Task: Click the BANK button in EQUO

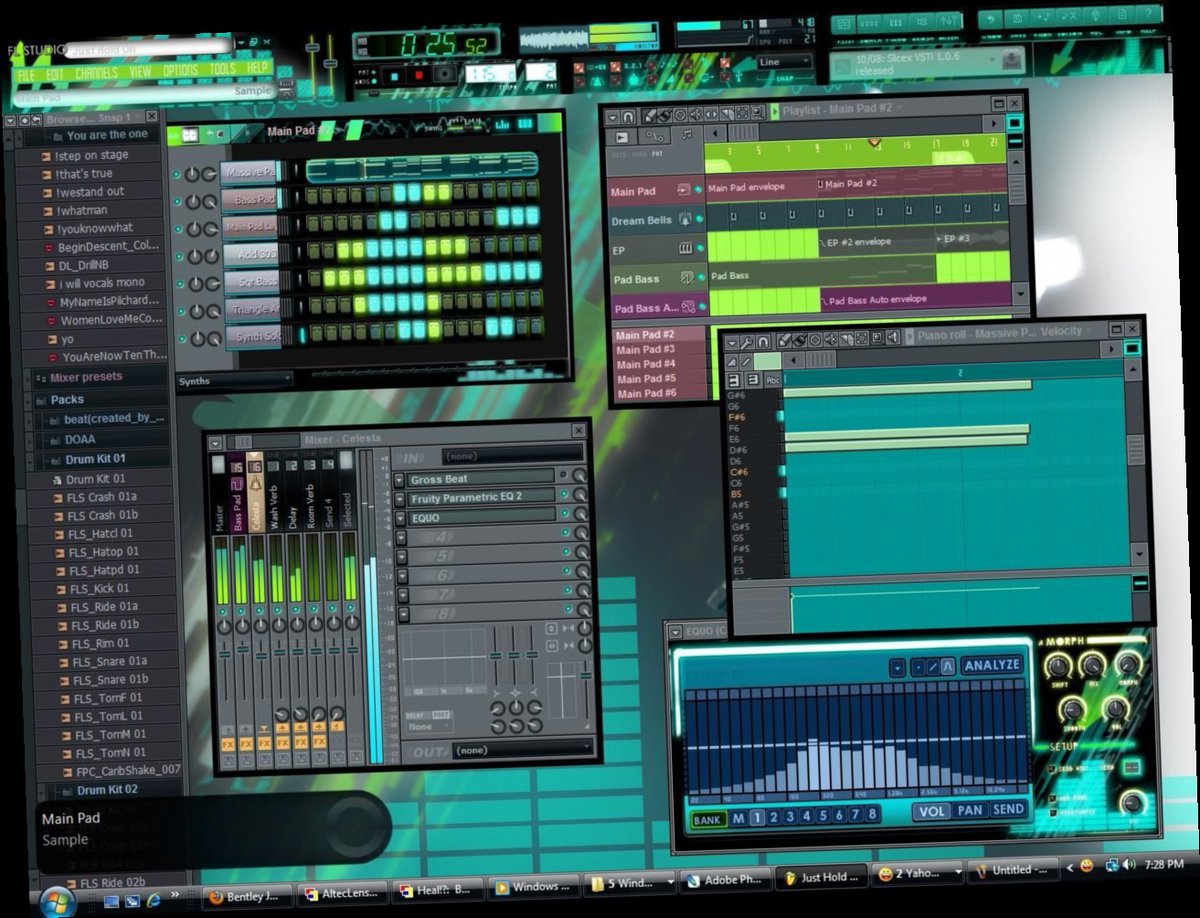Action: [x=708, y=820]
